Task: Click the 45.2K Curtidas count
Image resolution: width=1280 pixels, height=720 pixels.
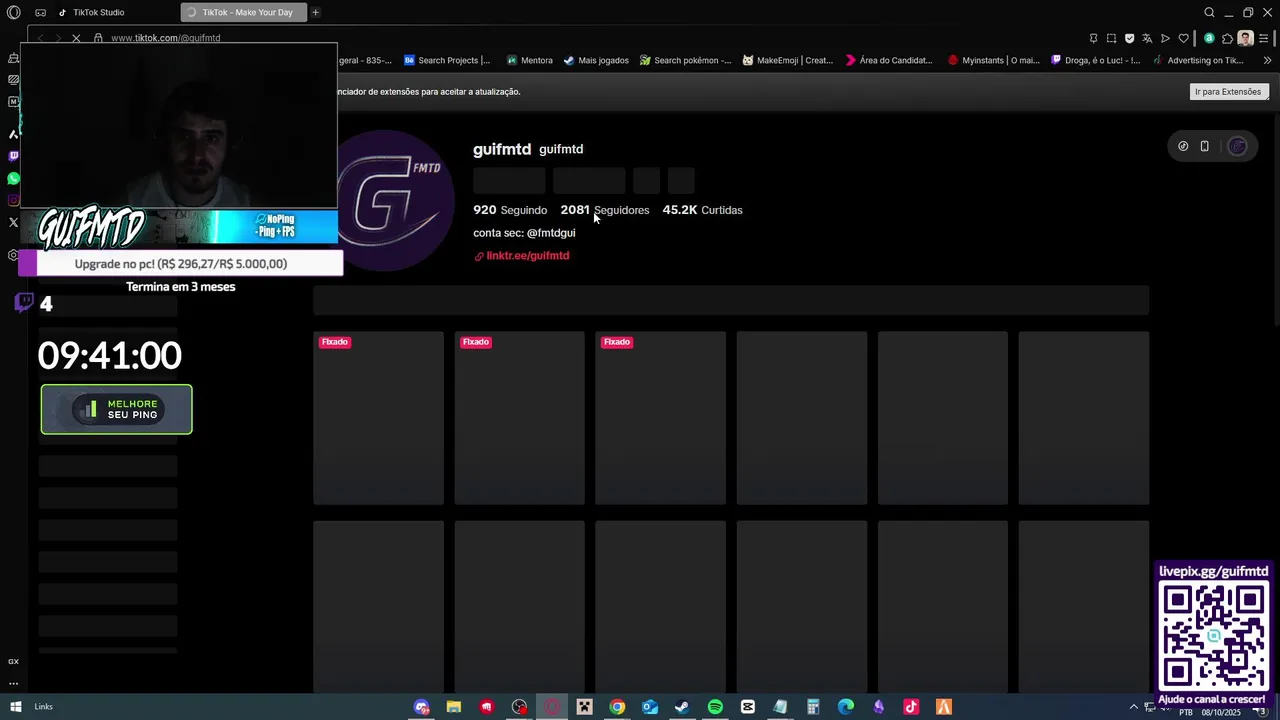Action: pyautogui.click(x=702, y=210)
